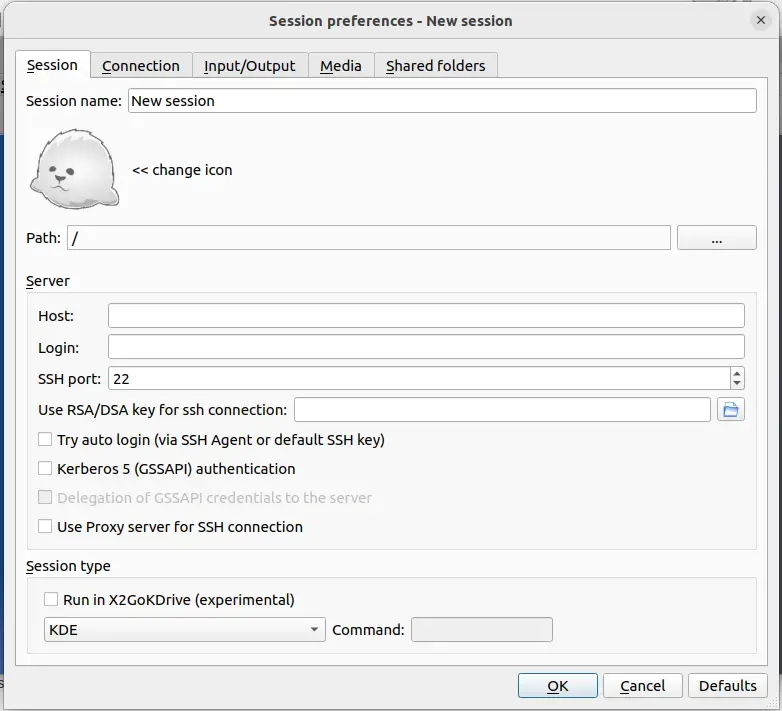The width and height of the screenshot is (782, 711).
Task: Click into the Login text field
Action: coord(426,347)
